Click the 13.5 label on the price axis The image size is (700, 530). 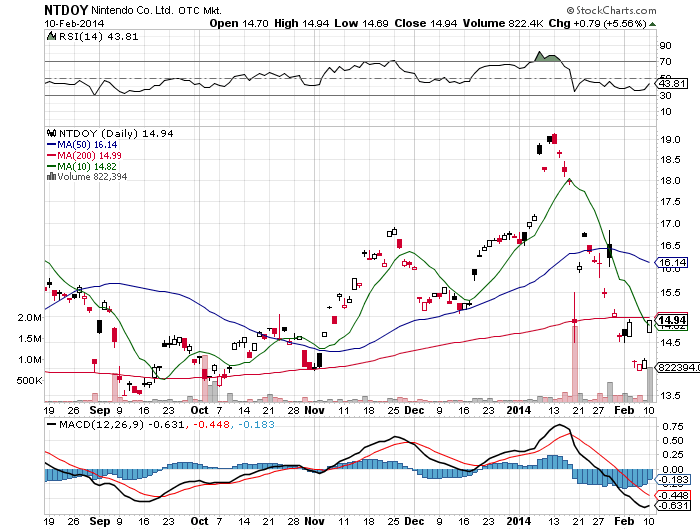click(x=670, y=396)
